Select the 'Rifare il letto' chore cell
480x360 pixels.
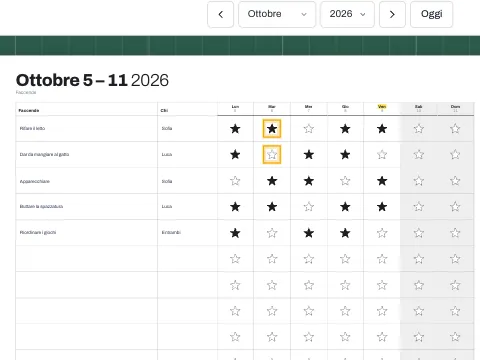pos(87,129)
